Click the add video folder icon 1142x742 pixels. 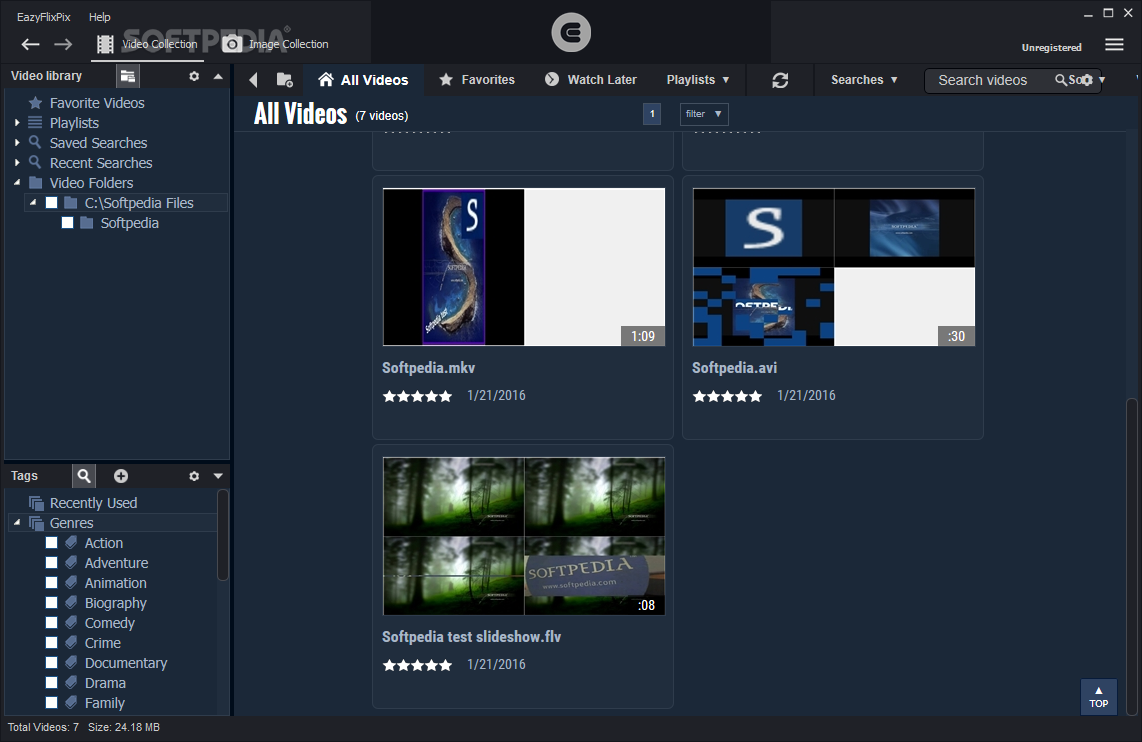pos(285,80)
